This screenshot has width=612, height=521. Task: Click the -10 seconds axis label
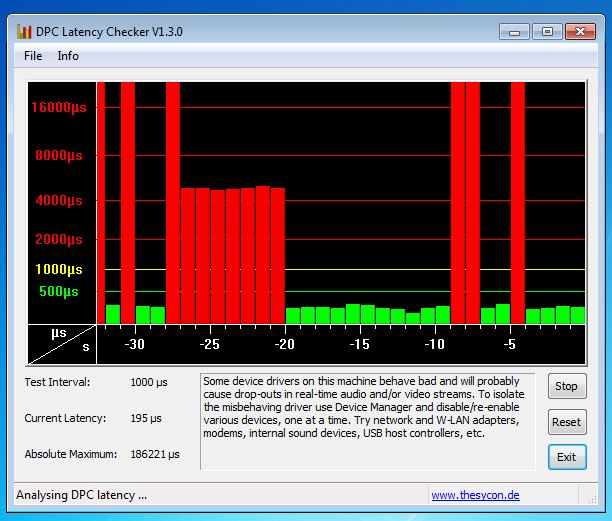click(434, 344)
